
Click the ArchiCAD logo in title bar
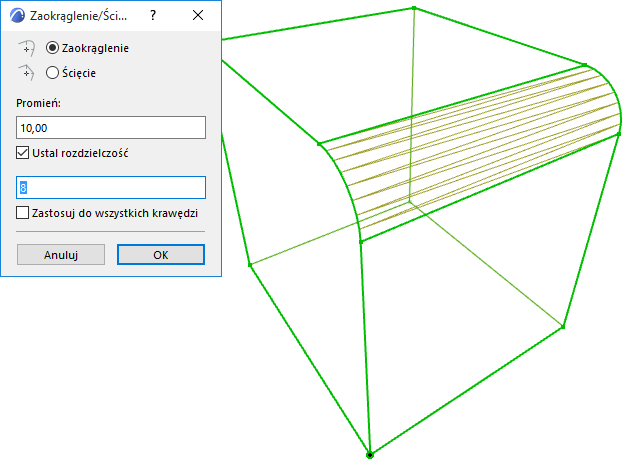17,16
